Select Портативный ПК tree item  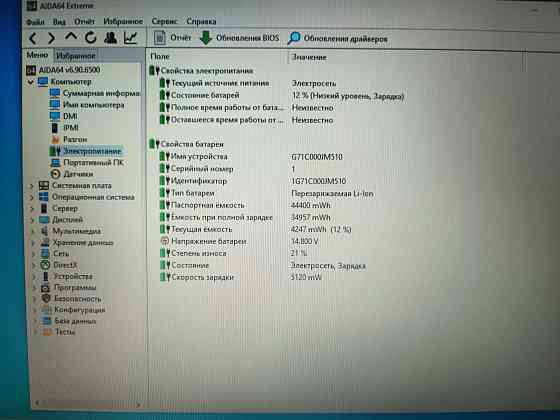(87, 163)
